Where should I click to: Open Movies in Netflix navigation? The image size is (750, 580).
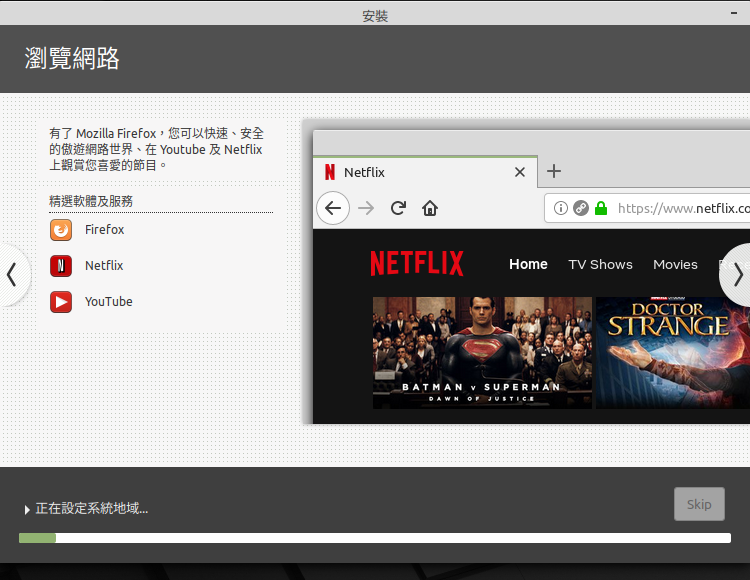675,264
